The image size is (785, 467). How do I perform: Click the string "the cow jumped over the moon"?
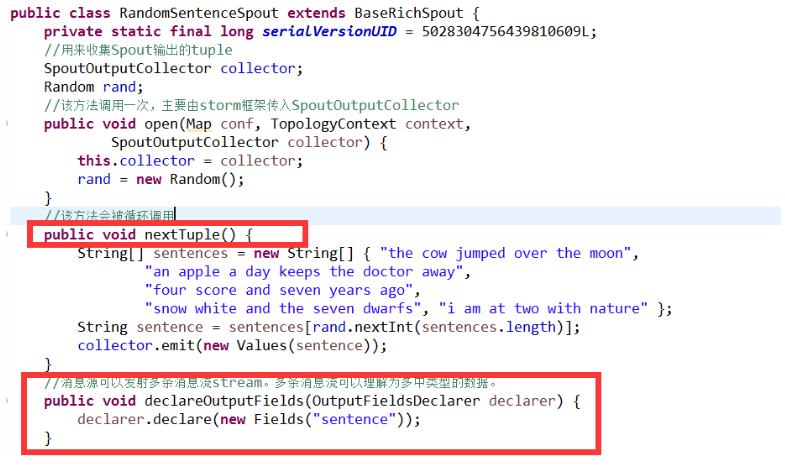[505, 253]
